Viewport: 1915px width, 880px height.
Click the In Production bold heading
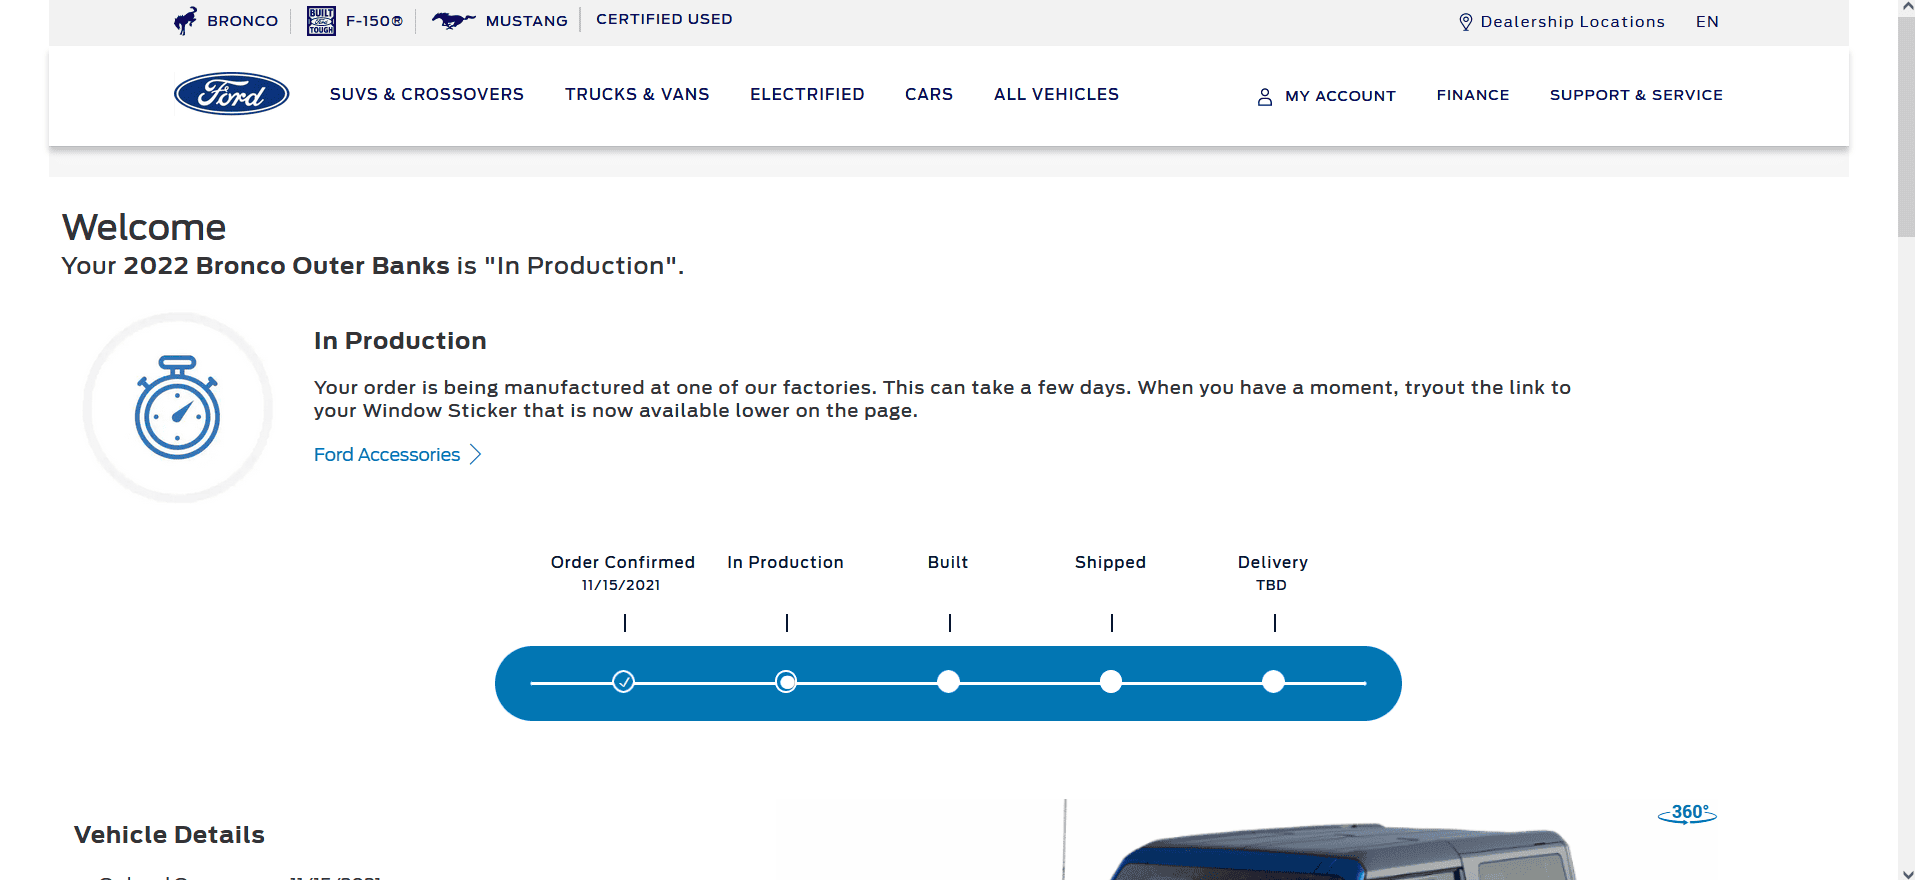point(400,341)
